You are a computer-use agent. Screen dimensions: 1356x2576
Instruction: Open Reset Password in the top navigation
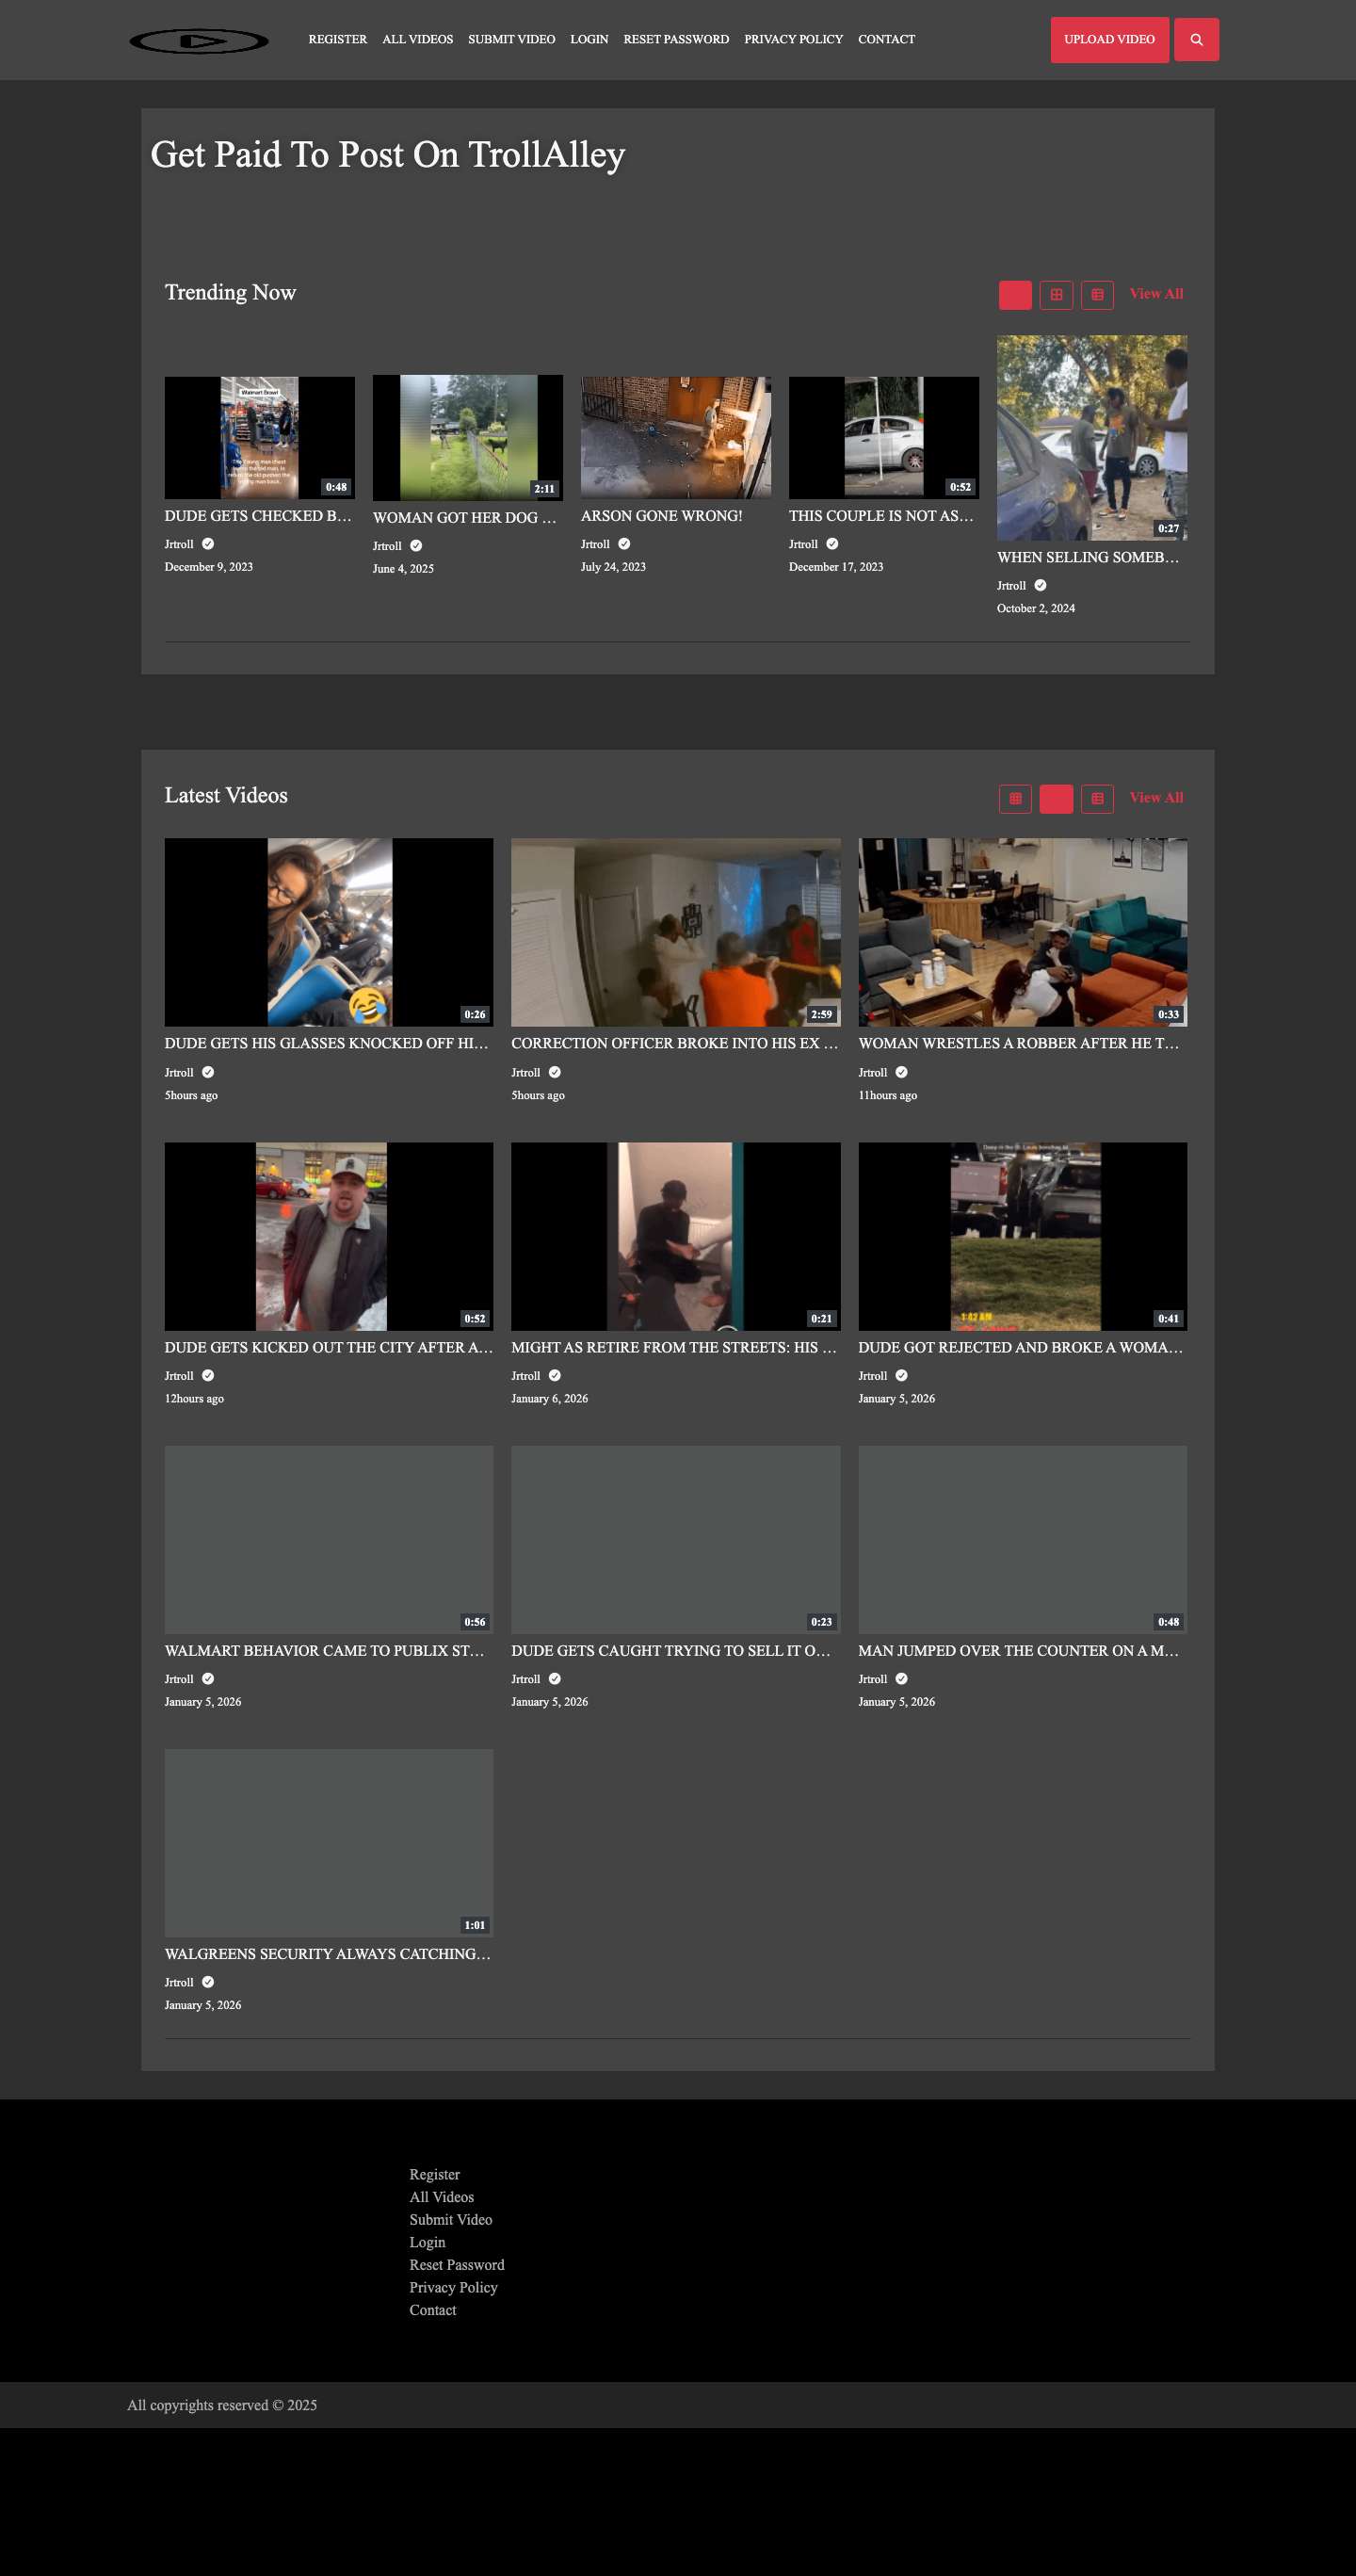(676, 40)
